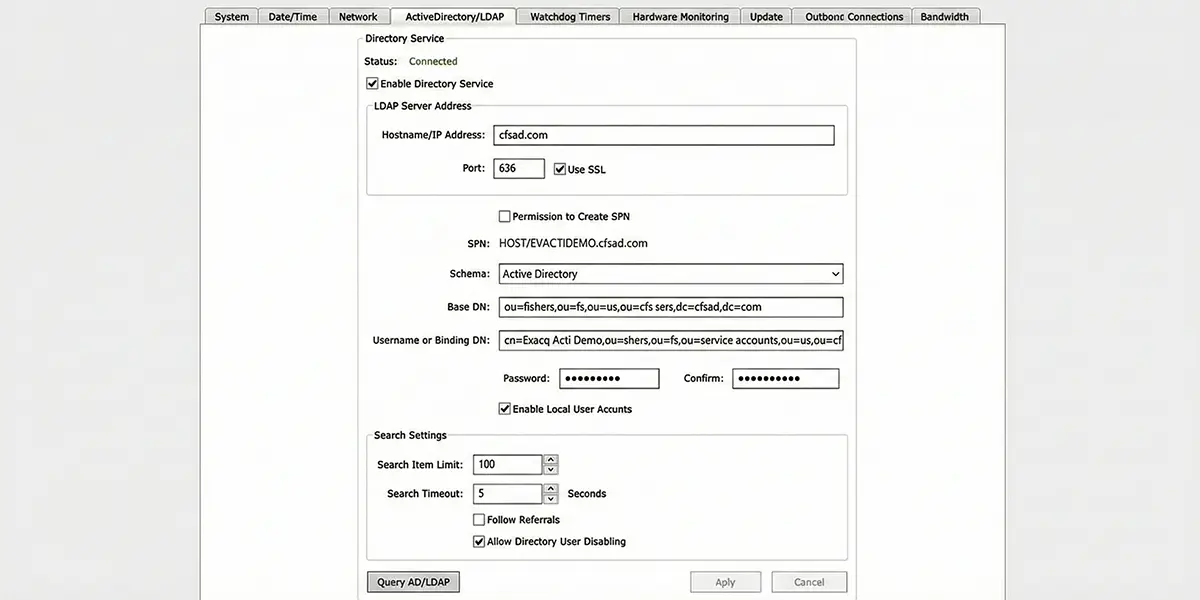The width and height of the screenshot is (1200, 600).
Task: Open the Hardware Monitoring tab
Action: point(679,16)
